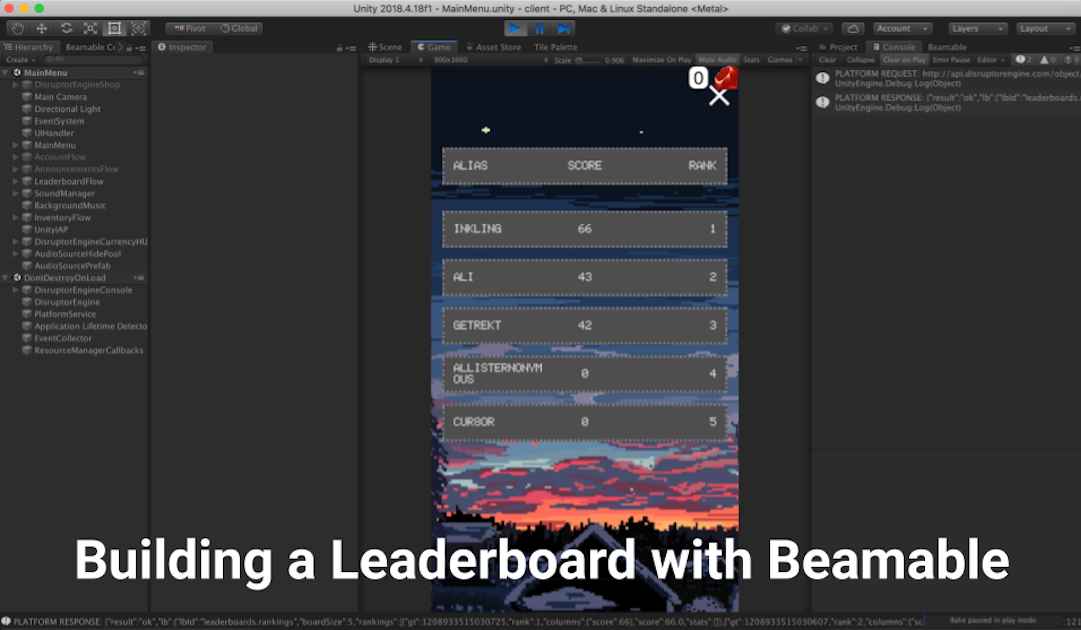The width and height of the screenshot is (1081, 630).
Task: Select the Console tab
Action: 894,47
